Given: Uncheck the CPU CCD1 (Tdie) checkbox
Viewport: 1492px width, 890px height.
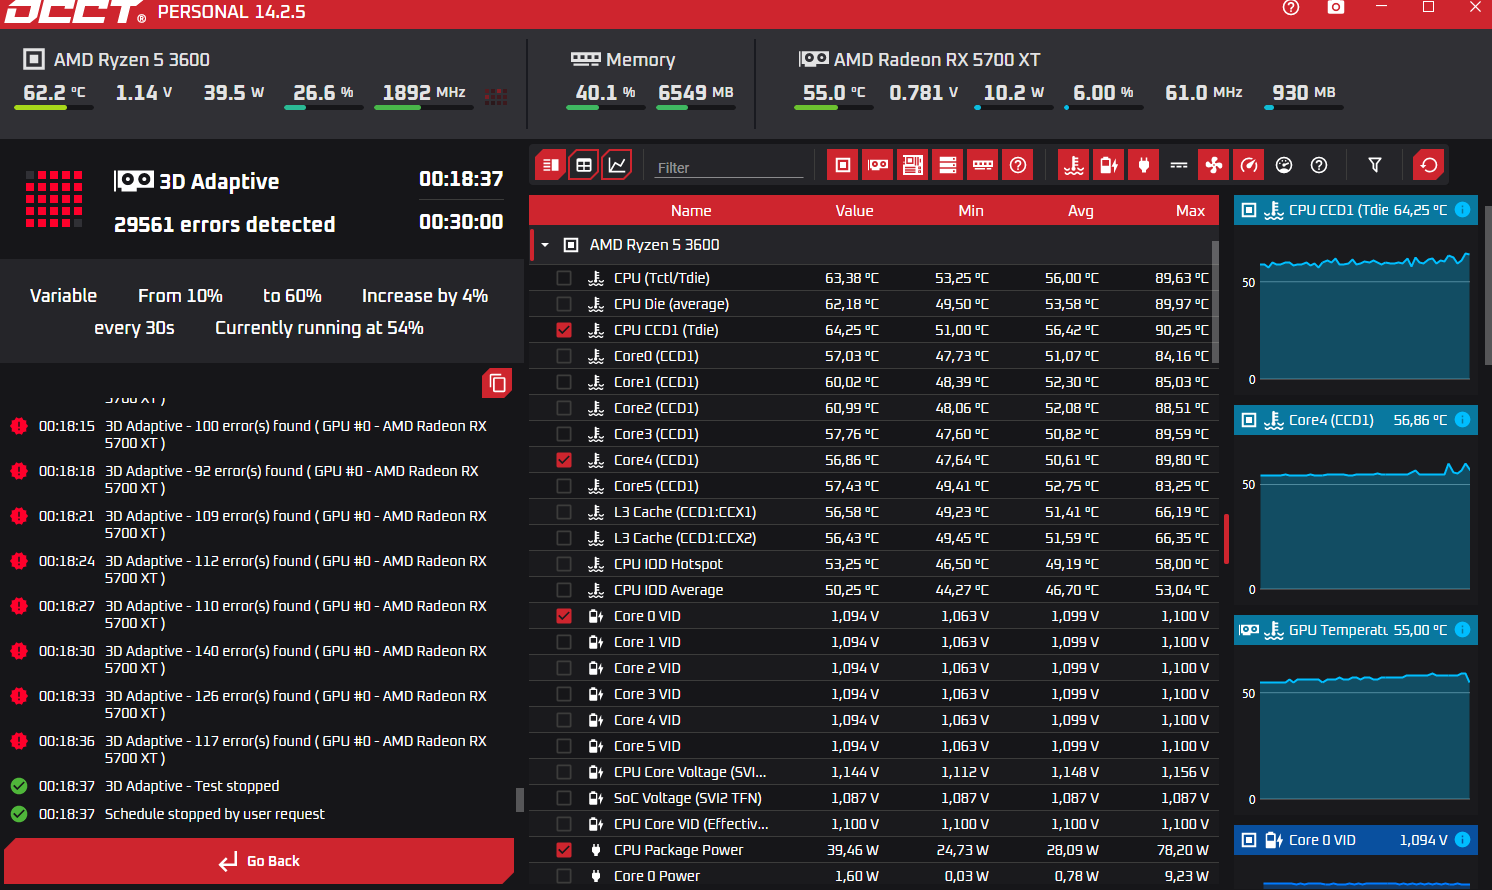Looking at the screenshot, I should pos(564,330).
